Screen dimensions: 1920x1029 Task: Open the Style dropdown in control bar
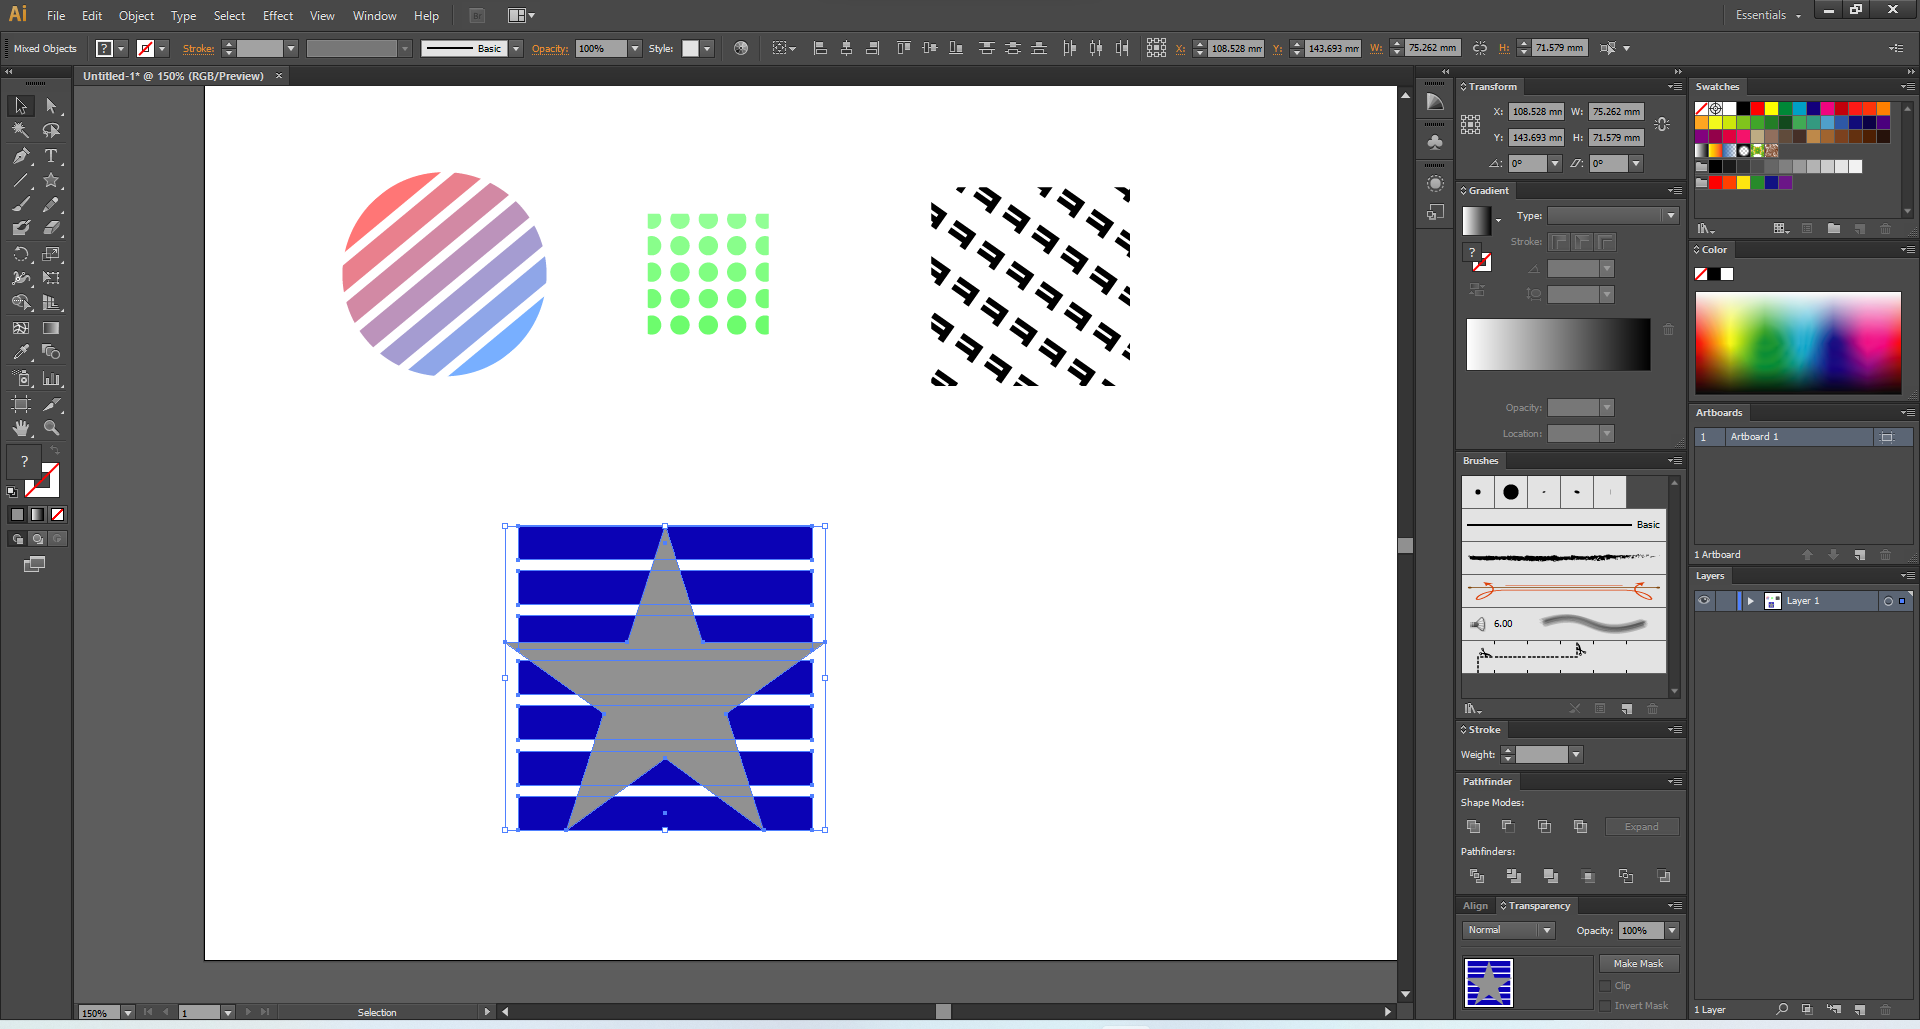tap(707, 48)
